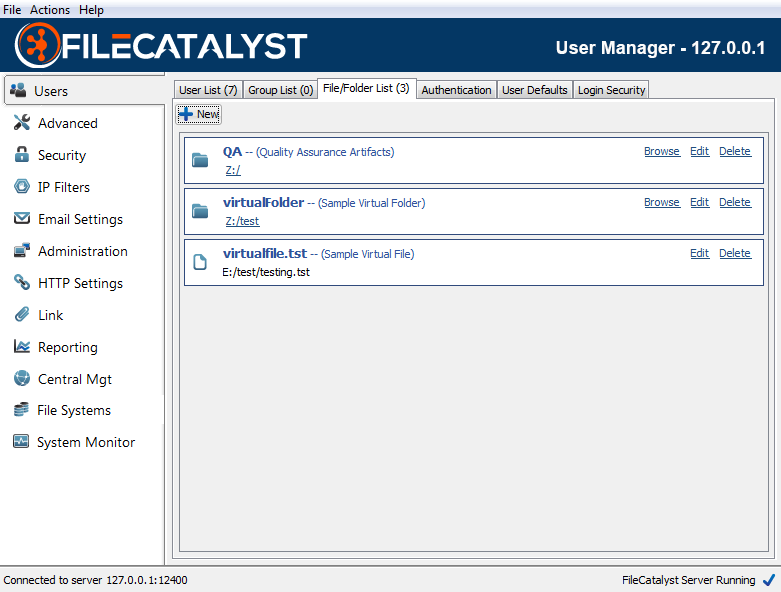The width and height of the screenshot is (781, 592).
Task: Click the IP Filters shield icon
Action: [x=21, y=186]
